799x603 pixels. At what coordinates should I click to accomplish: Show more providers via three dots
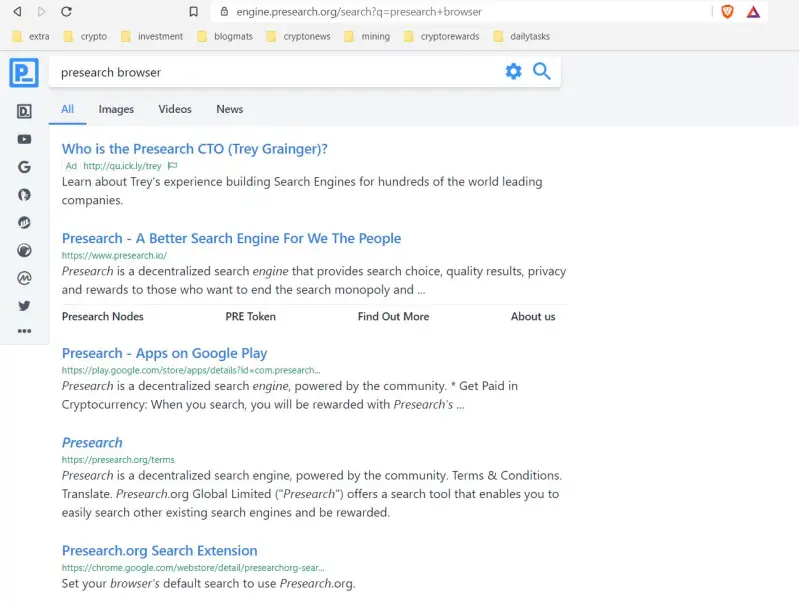(24, 331)
